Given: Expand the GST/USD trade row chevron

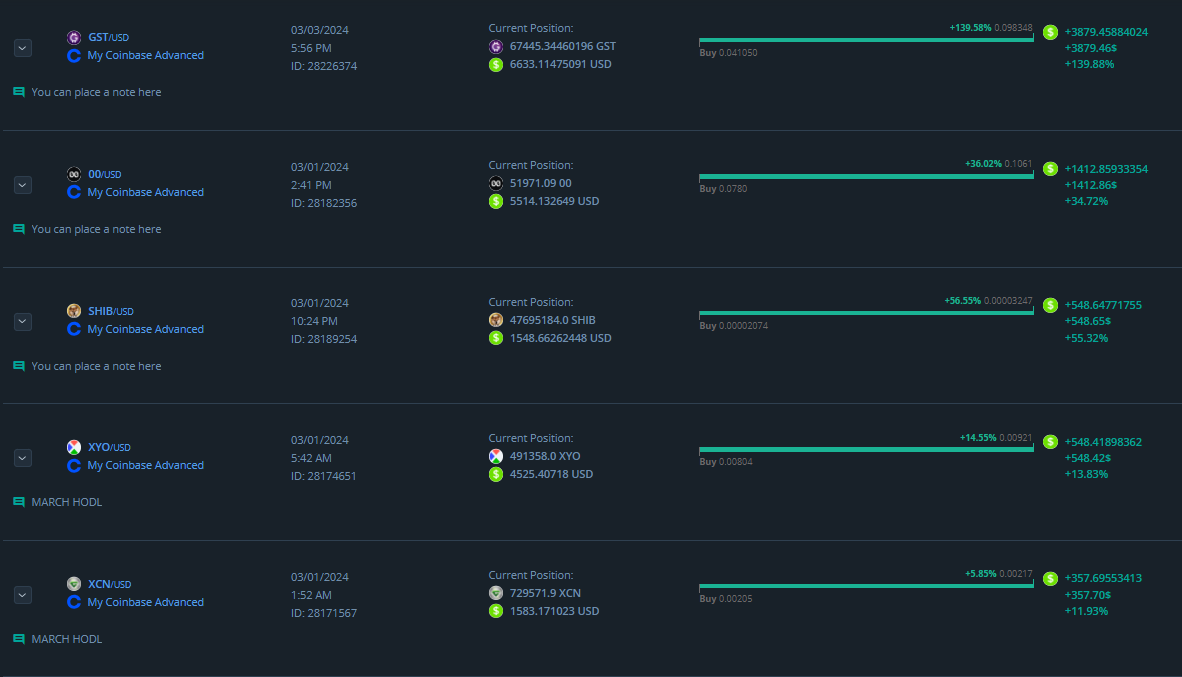Looking at the screenshot, I should [23, 47].
